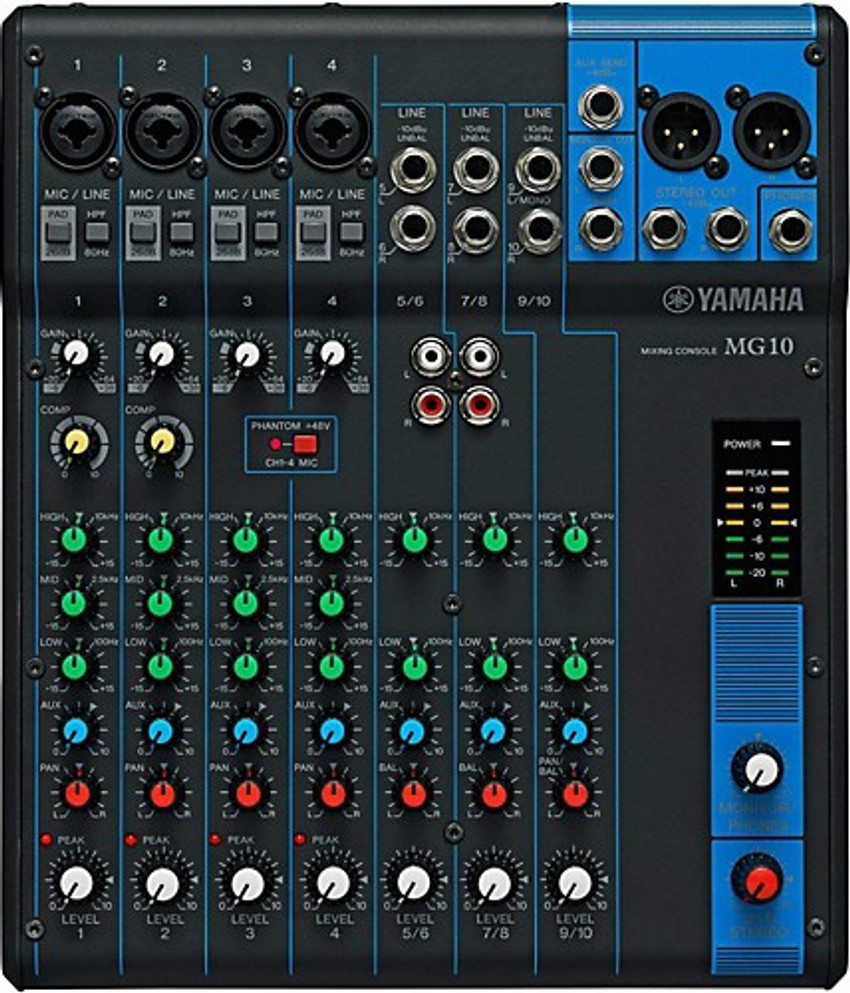Click the channel 5/6 HIGH EQ knob
Image resolution: width=850 pixels, height=993 pixels.
(414, 540)
